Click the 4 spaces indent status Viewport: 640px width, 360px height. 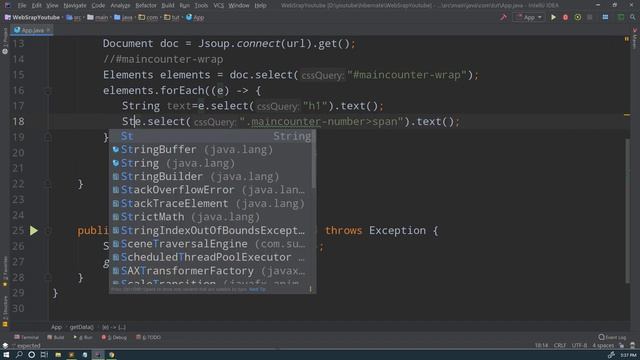coord(602,345)
